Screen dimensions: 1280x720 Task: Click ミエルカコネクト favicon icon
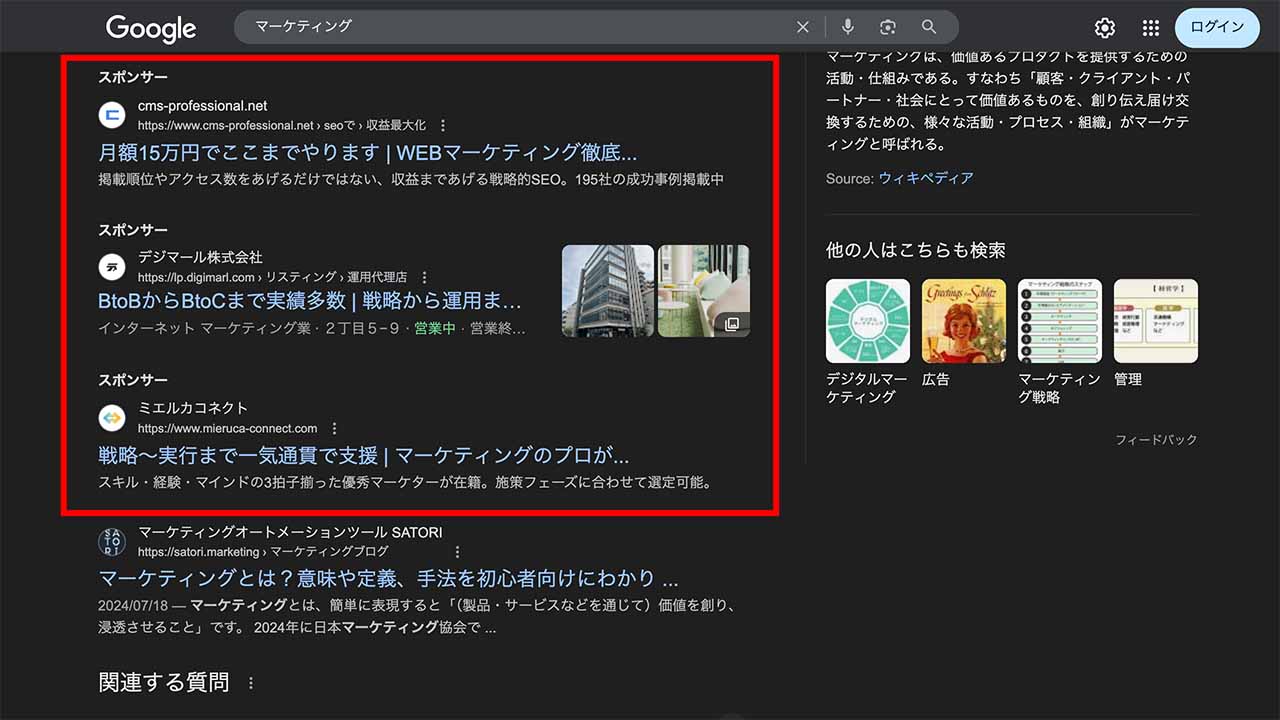(112, 417)
